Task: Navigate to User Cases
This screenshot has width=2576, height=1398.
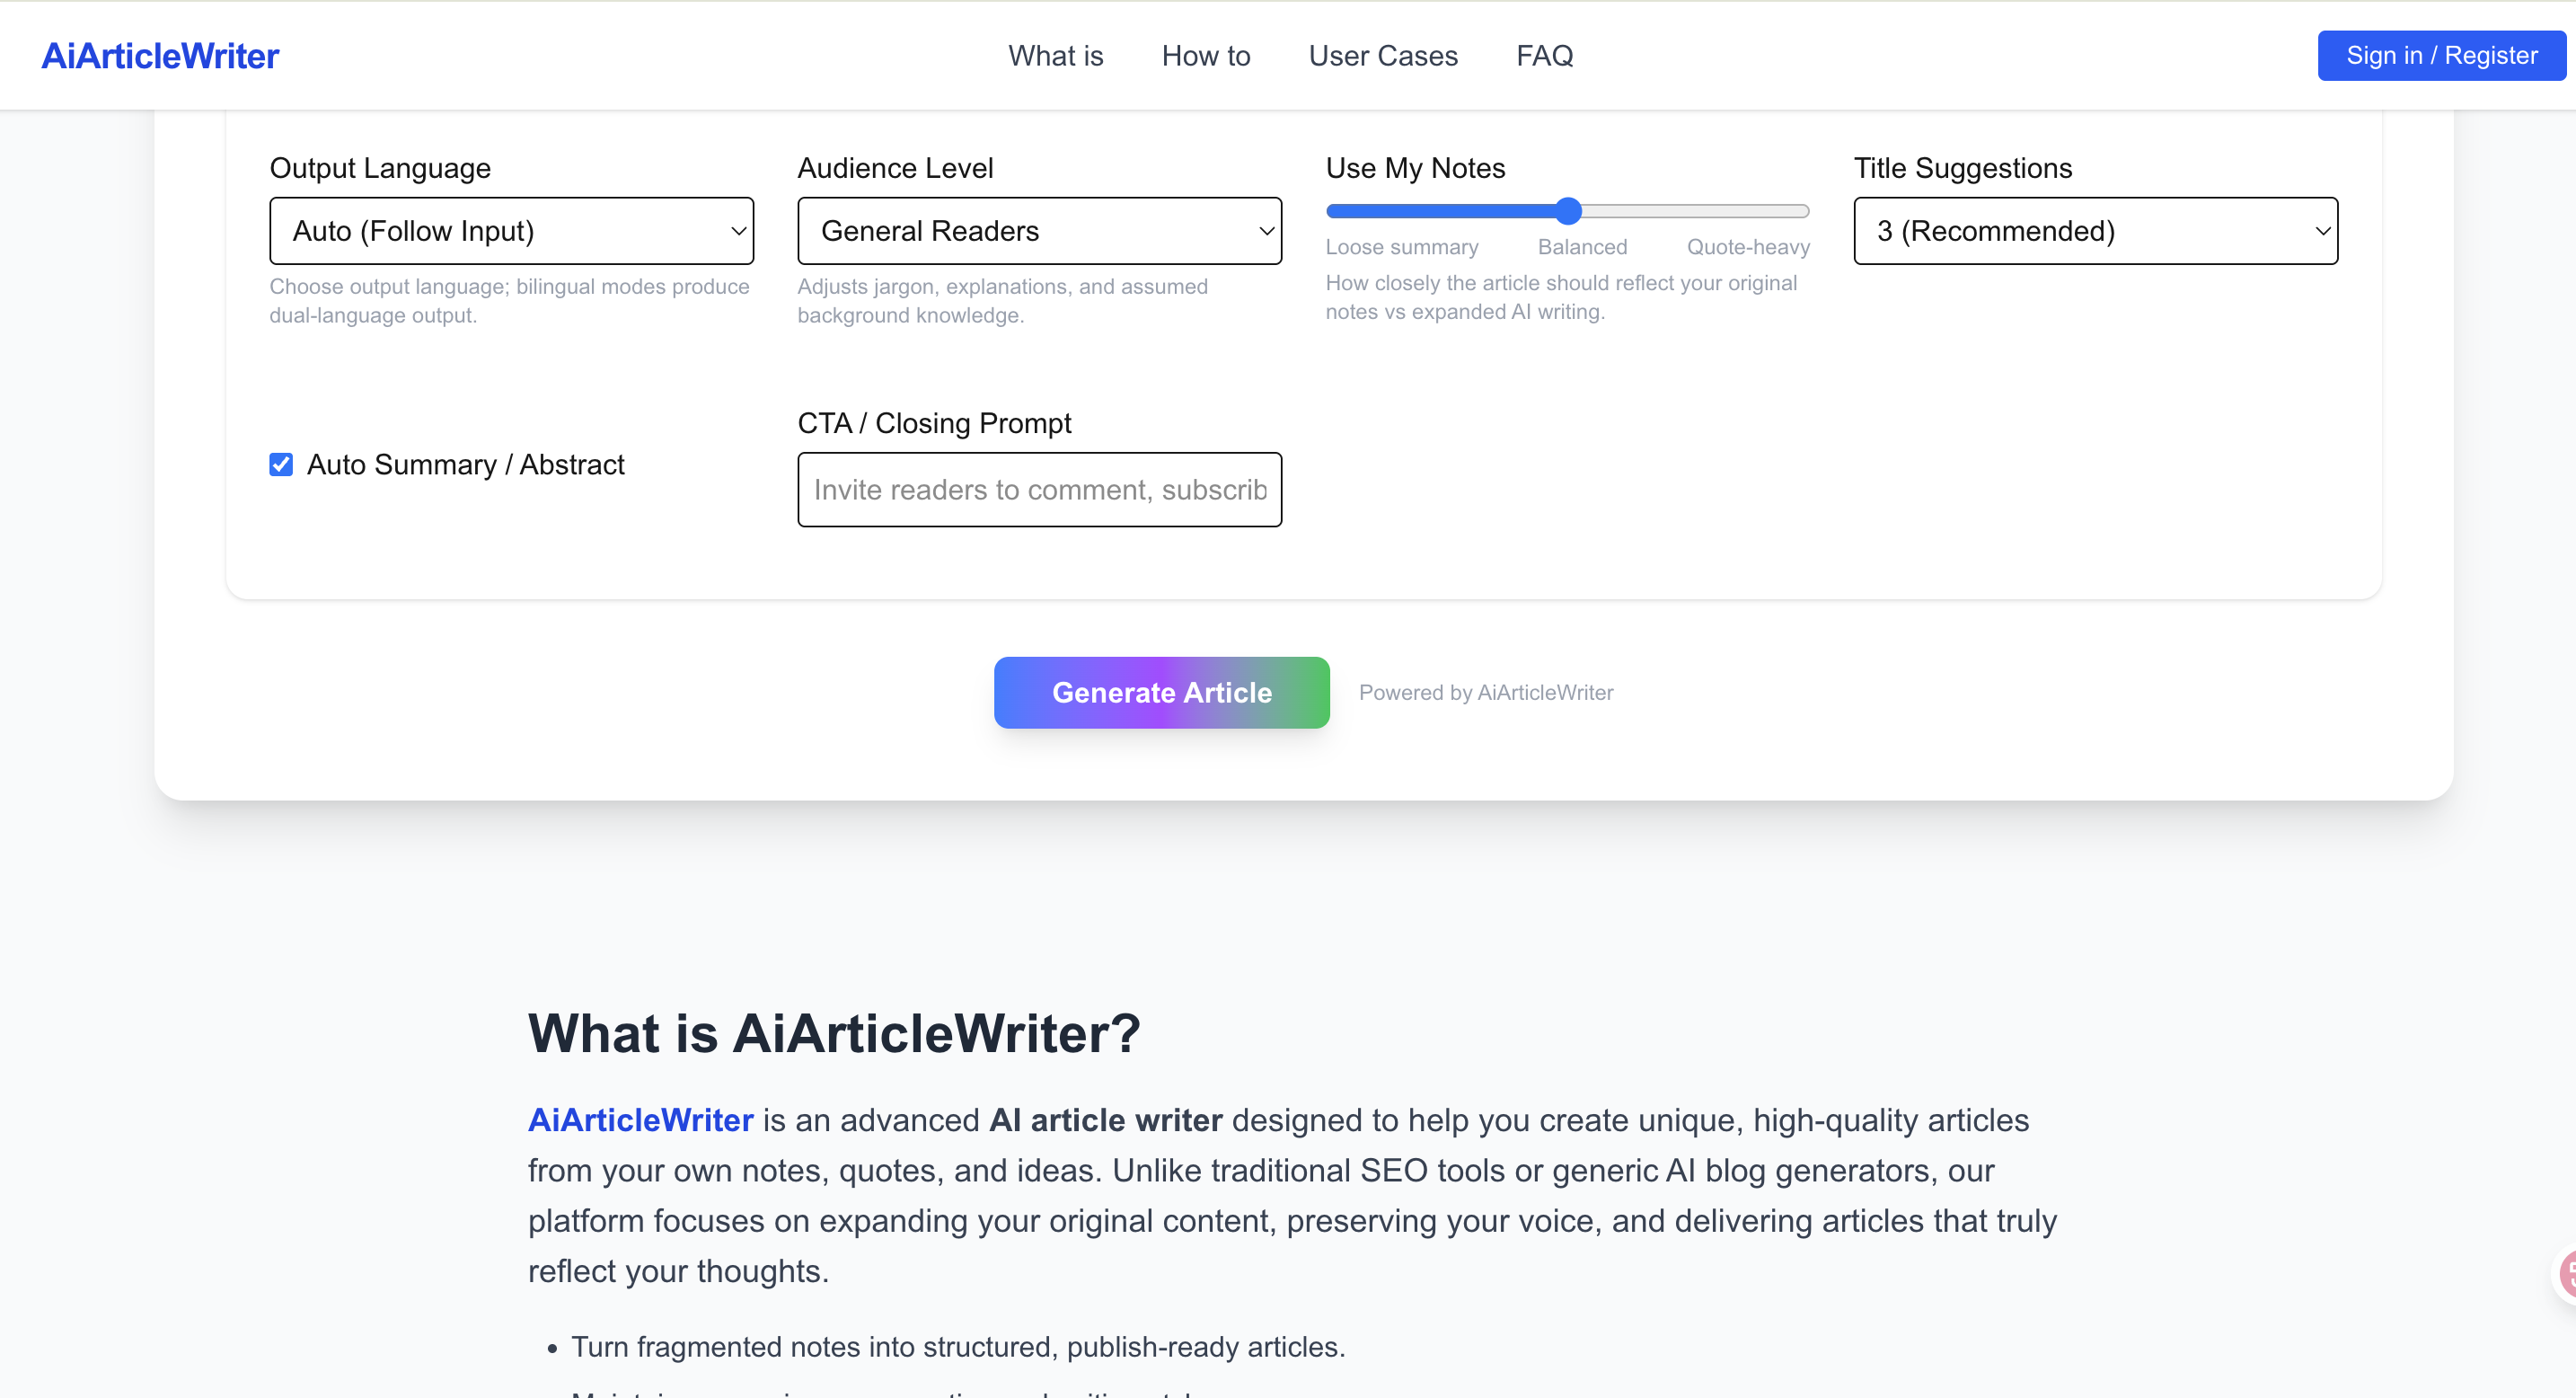Action: [x=1383, y=56]
